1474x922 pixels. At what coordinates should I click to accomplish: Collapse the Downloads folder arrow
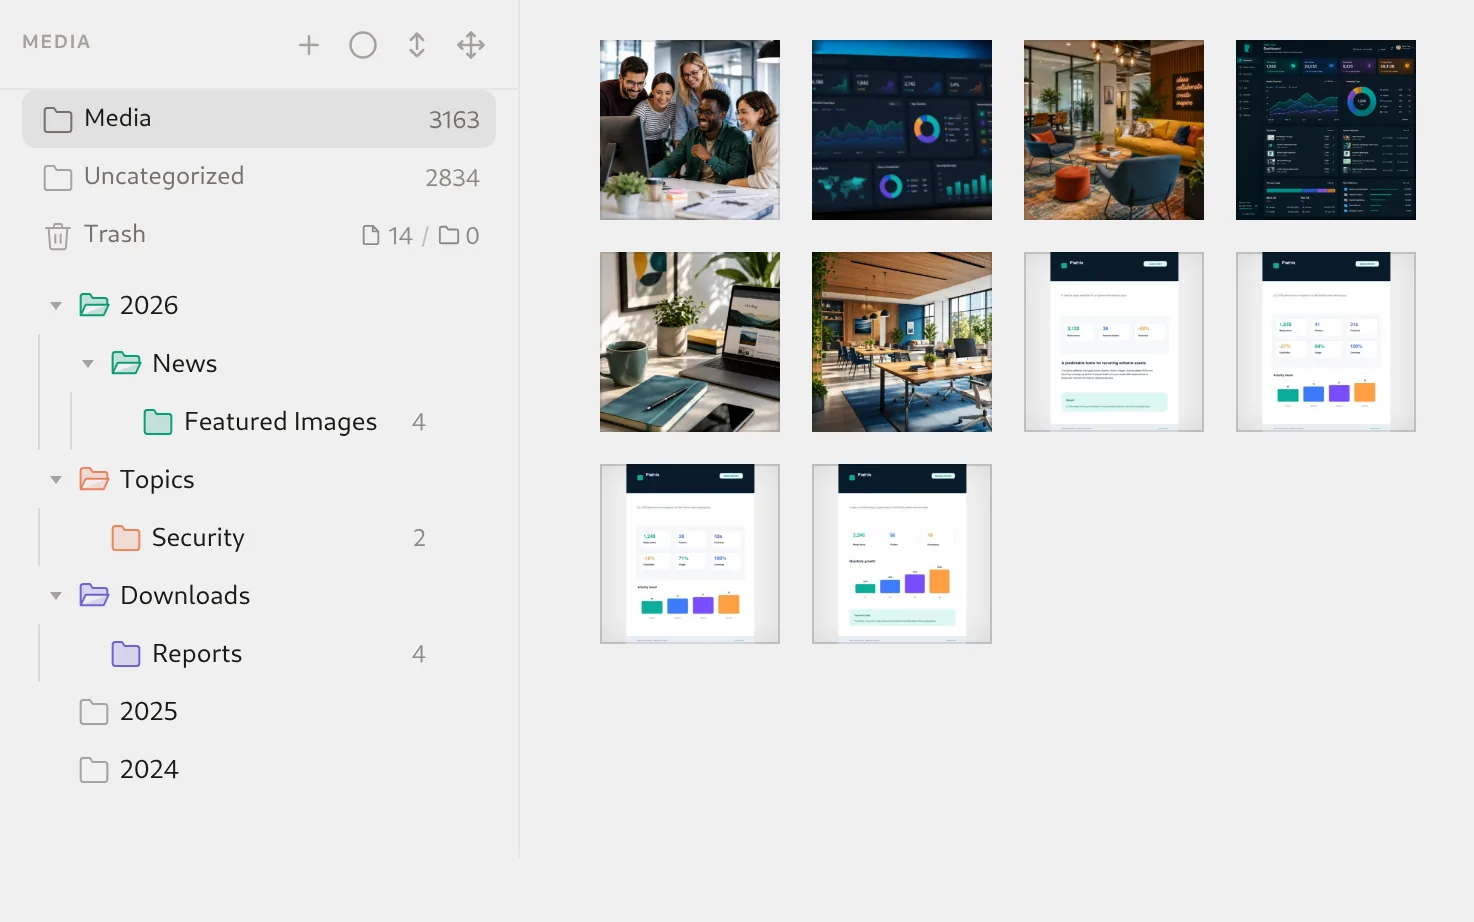pos(56,595)
